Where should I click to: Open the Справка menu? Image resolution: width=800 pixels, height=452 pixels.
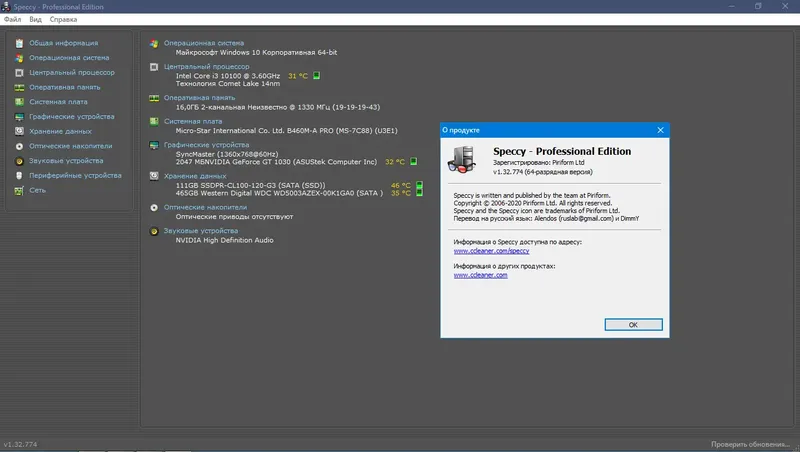63,19
